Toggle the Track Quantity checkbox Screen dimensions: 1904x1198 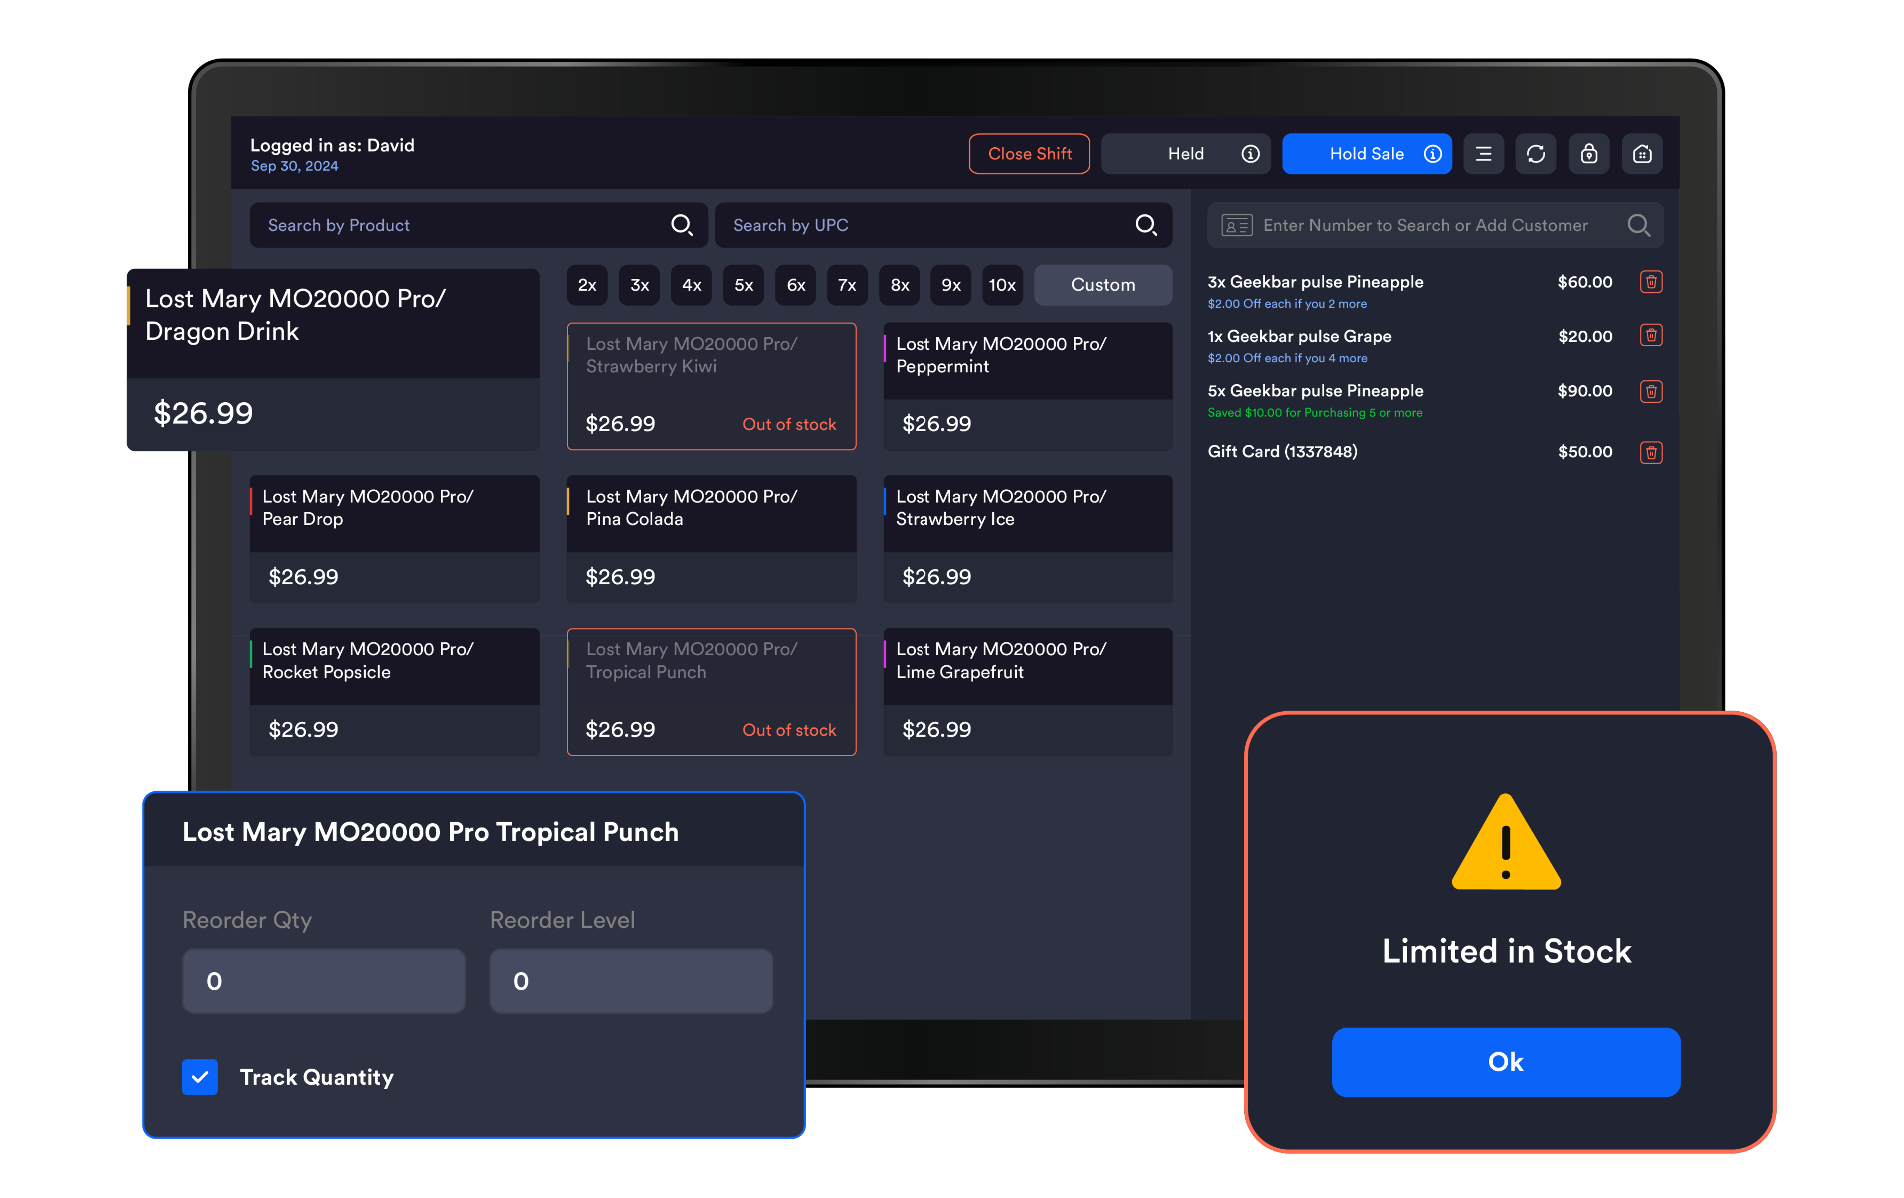click(x=200, y=1077)
